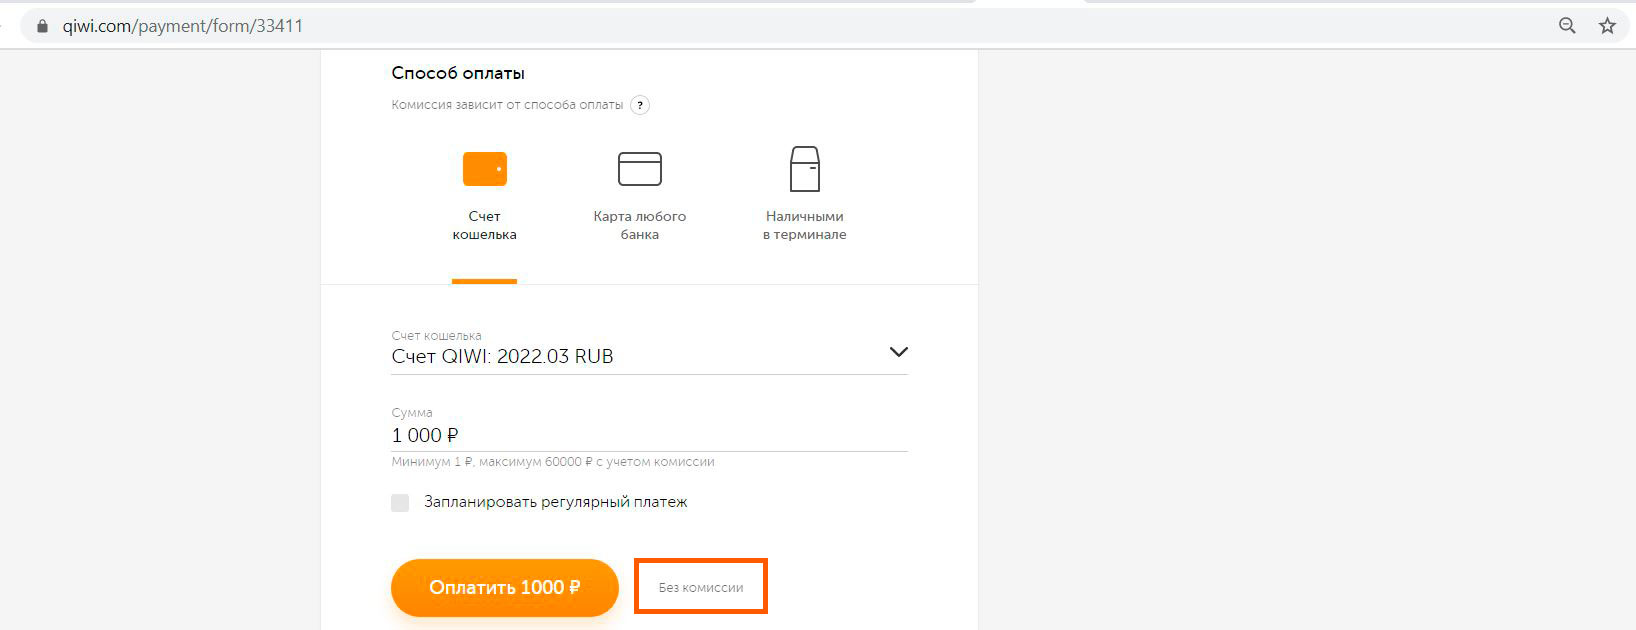The height and width of the screenshot is (630, 1636).
Task: Click the 'Способ оплаты' heading
Action: click(x=458, y=73)
